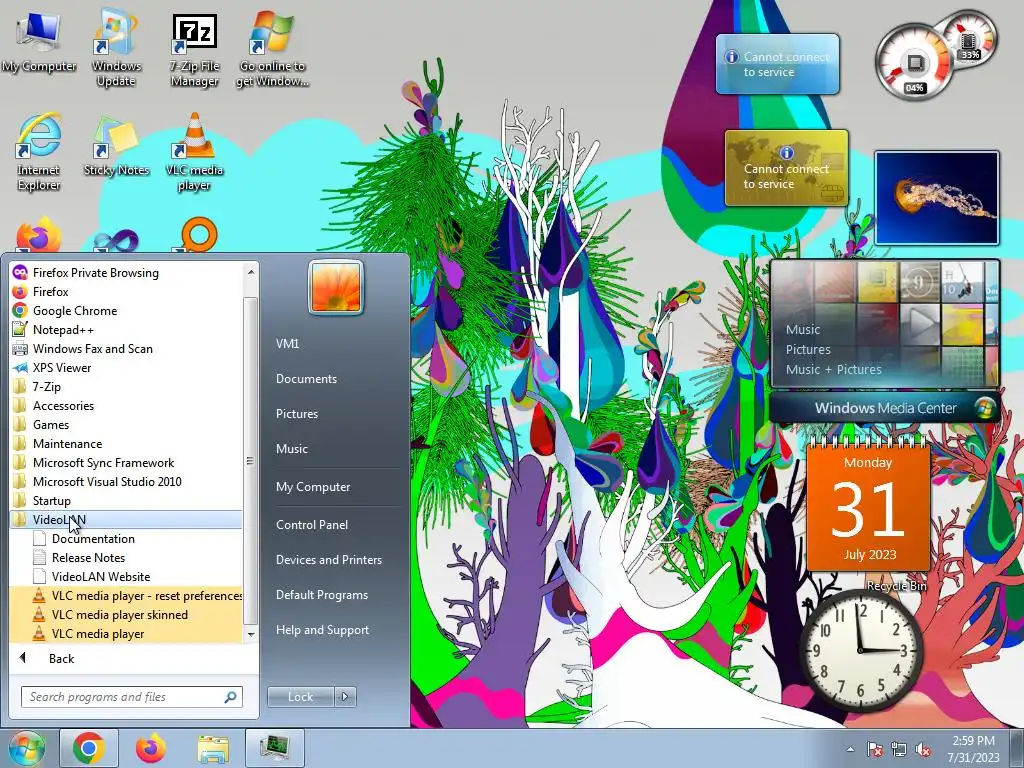
Task: Open Default Programs from Start menu
Action: coord(322,595)
